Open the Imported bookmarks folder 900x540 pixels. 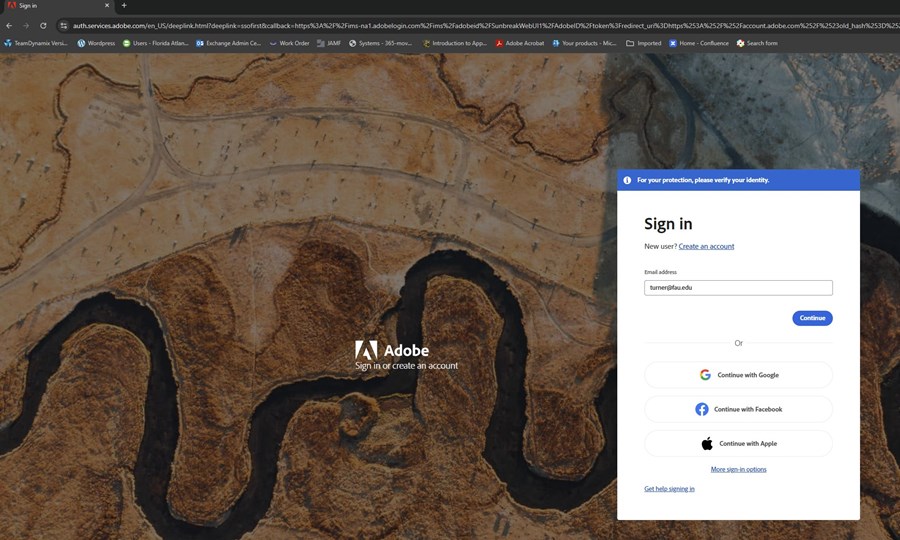pos(644,43)
